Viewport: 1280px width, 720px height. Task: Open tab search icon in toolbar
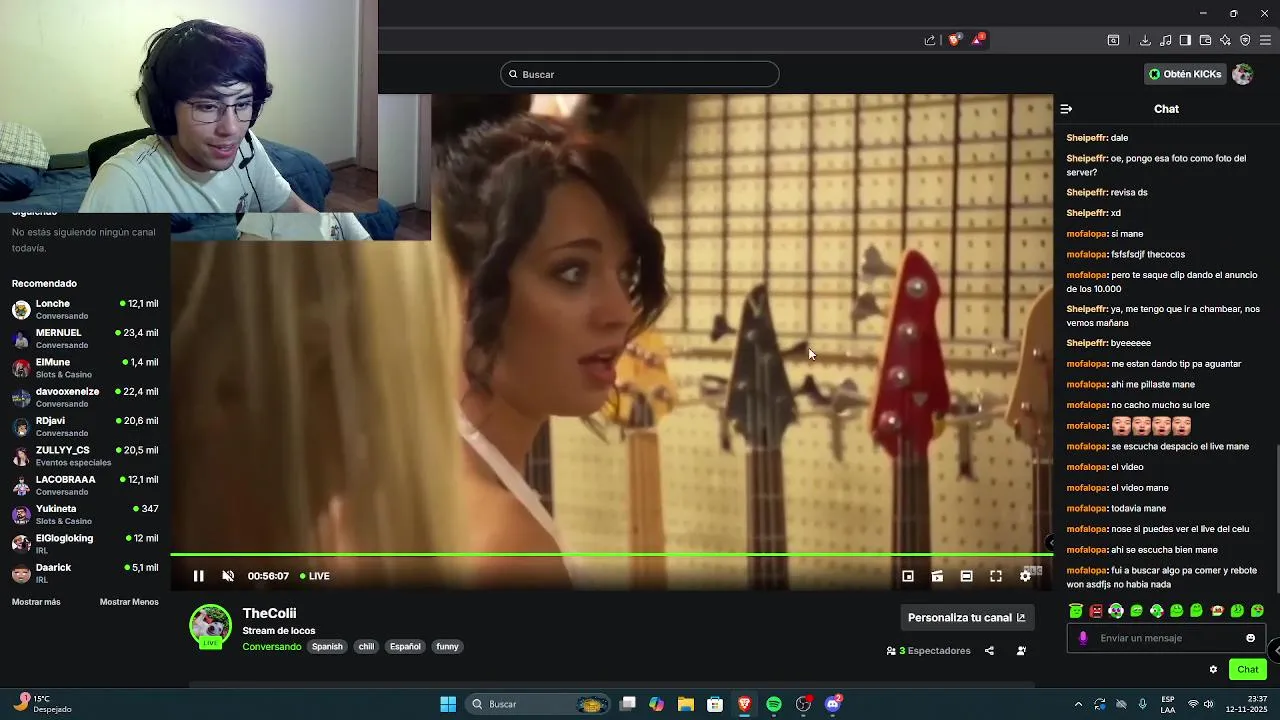coord(1113,40)
